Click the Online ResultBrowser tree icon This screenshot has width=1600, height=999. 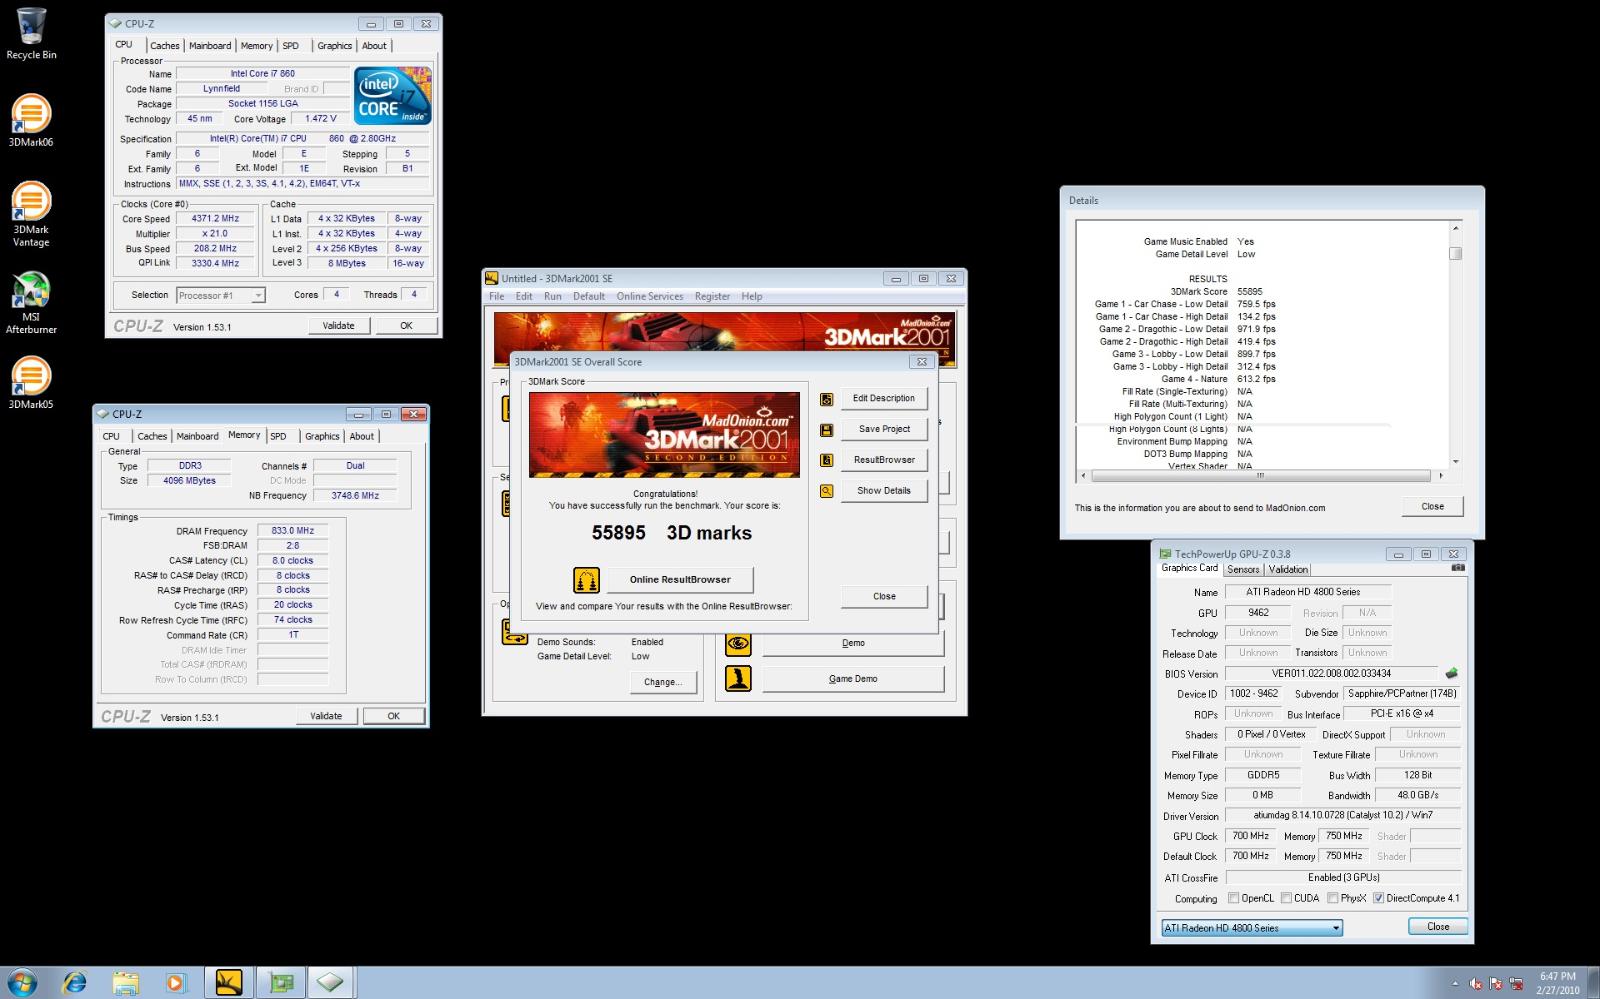(x=586, y=580)
